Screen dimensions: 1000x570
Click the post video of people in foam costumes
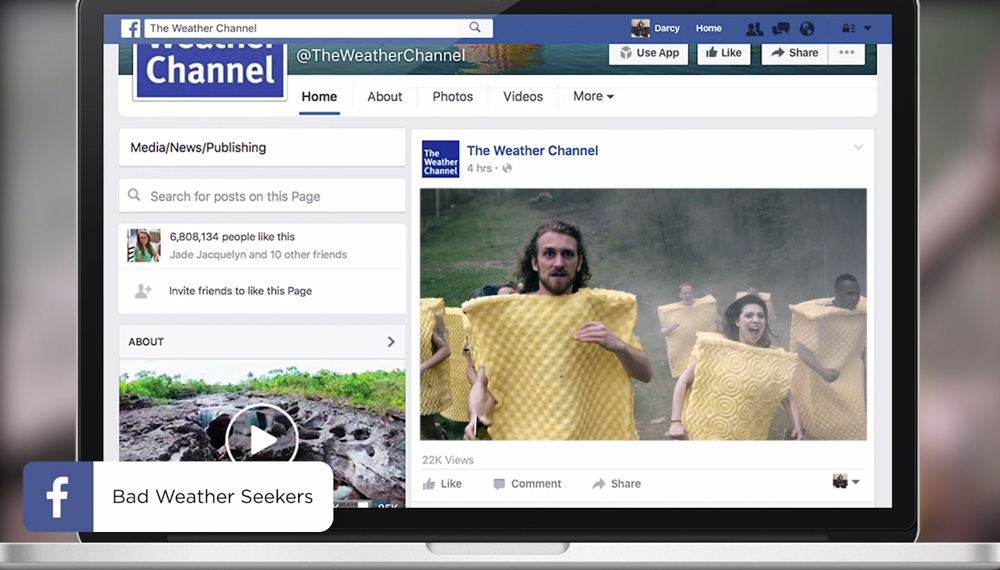[x=643, y=314]
